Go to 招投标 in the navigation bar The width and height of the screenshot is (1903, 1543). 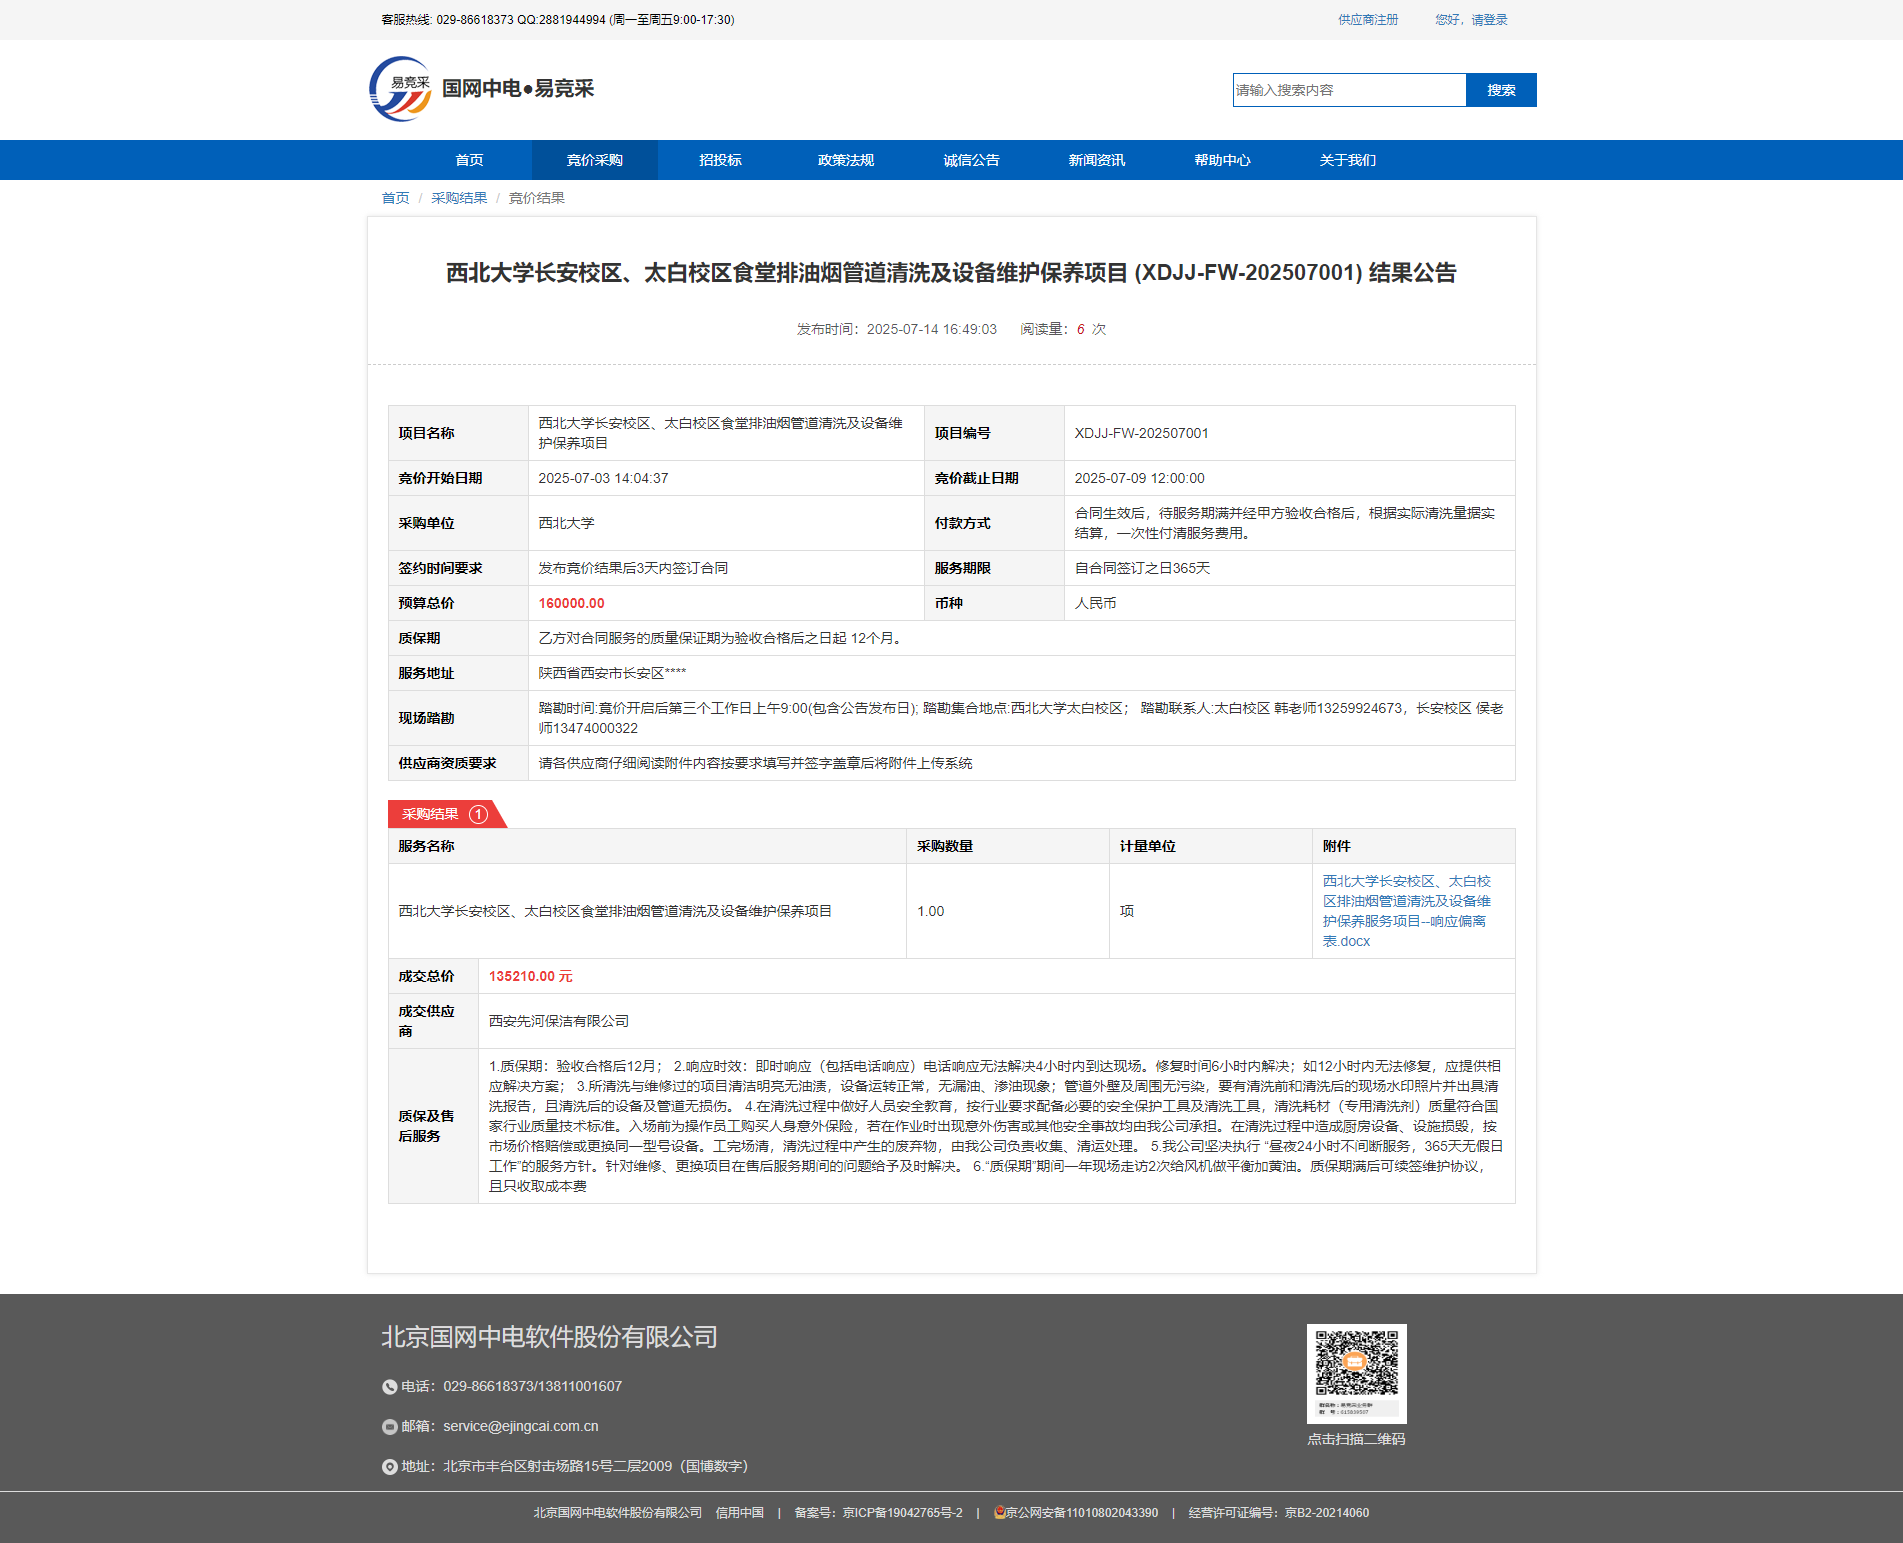(x=720, y=160)
